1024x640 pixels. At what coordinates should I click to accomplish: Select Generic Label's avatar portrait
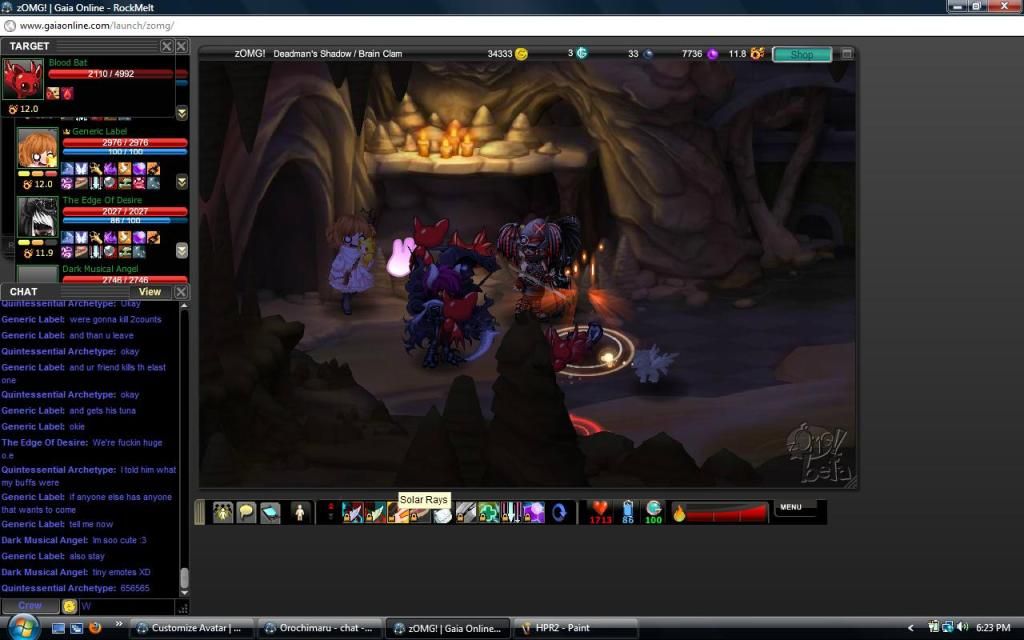[x=38, y=149]
